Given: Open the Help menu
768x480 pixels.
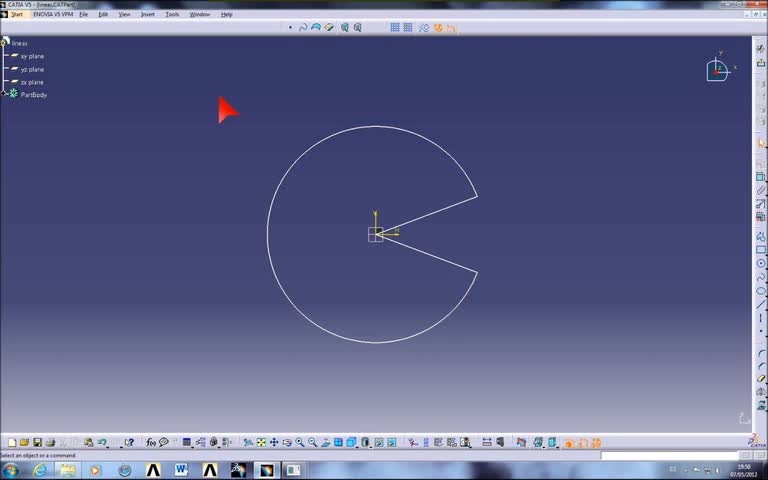Looking at the screenshot, I should [x=226, y=14].
